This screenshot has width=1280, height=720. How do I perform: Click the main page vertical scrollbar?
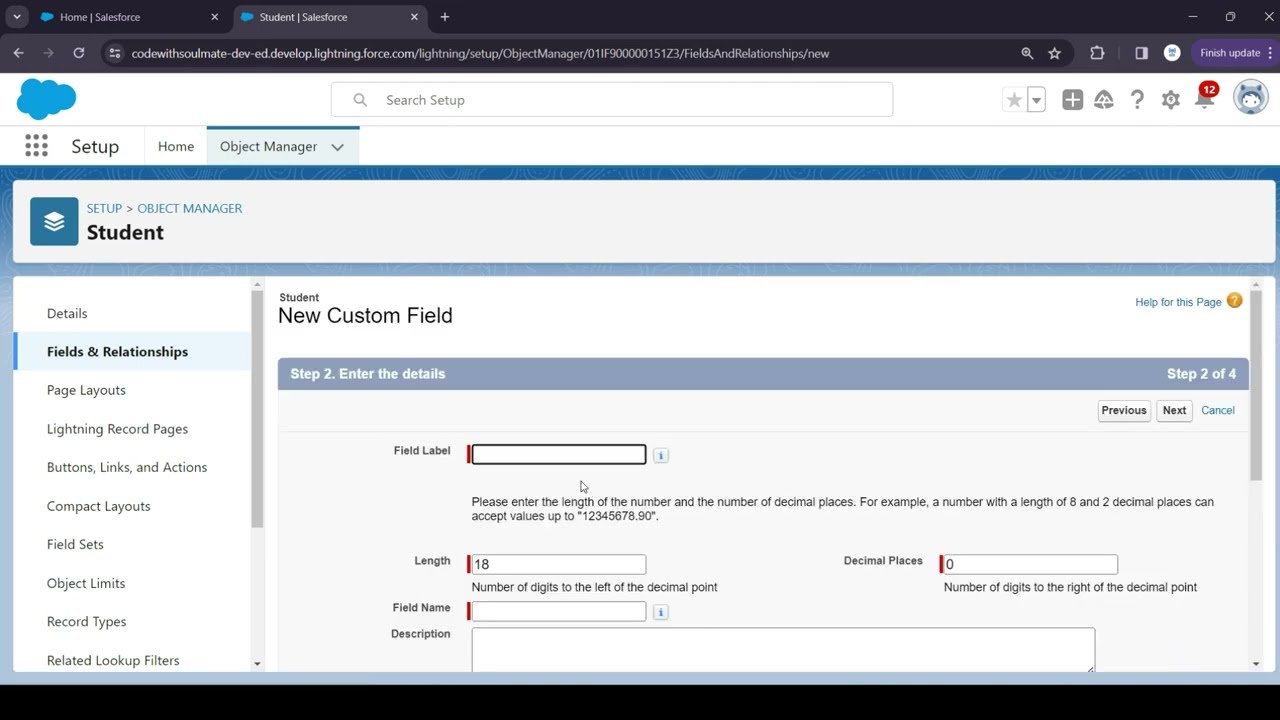coord(1256,385)
